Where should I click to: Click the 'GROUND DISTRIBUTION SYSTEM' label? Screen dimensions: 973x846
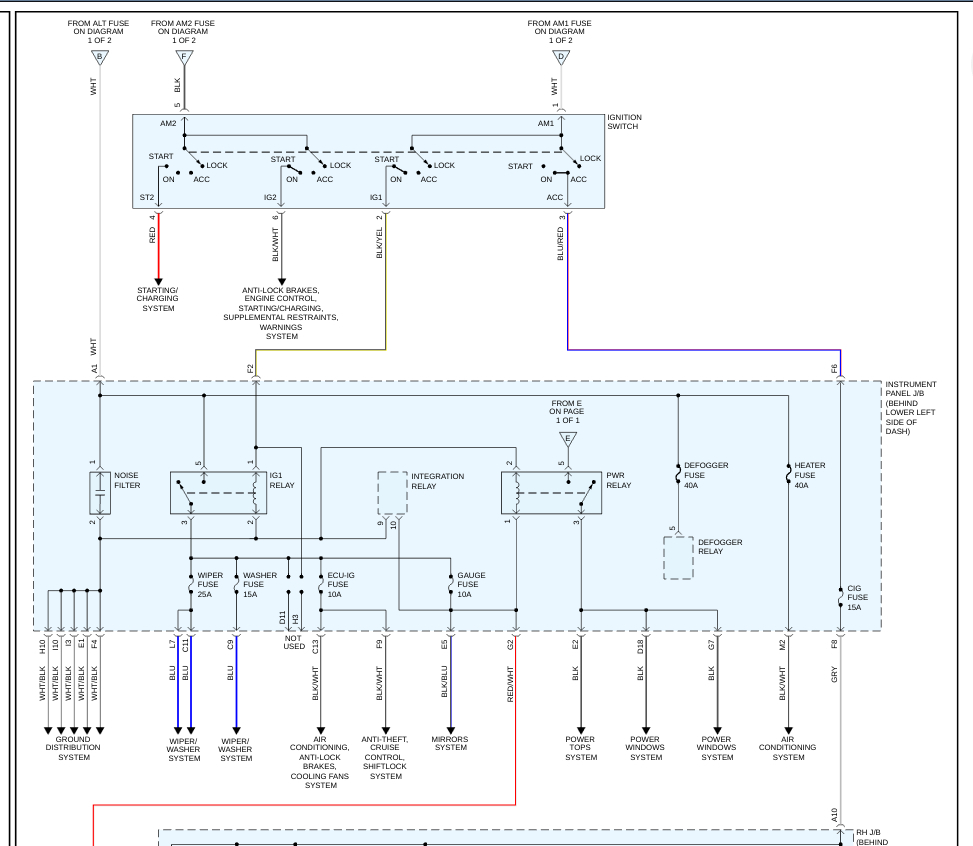click(73, 749)
